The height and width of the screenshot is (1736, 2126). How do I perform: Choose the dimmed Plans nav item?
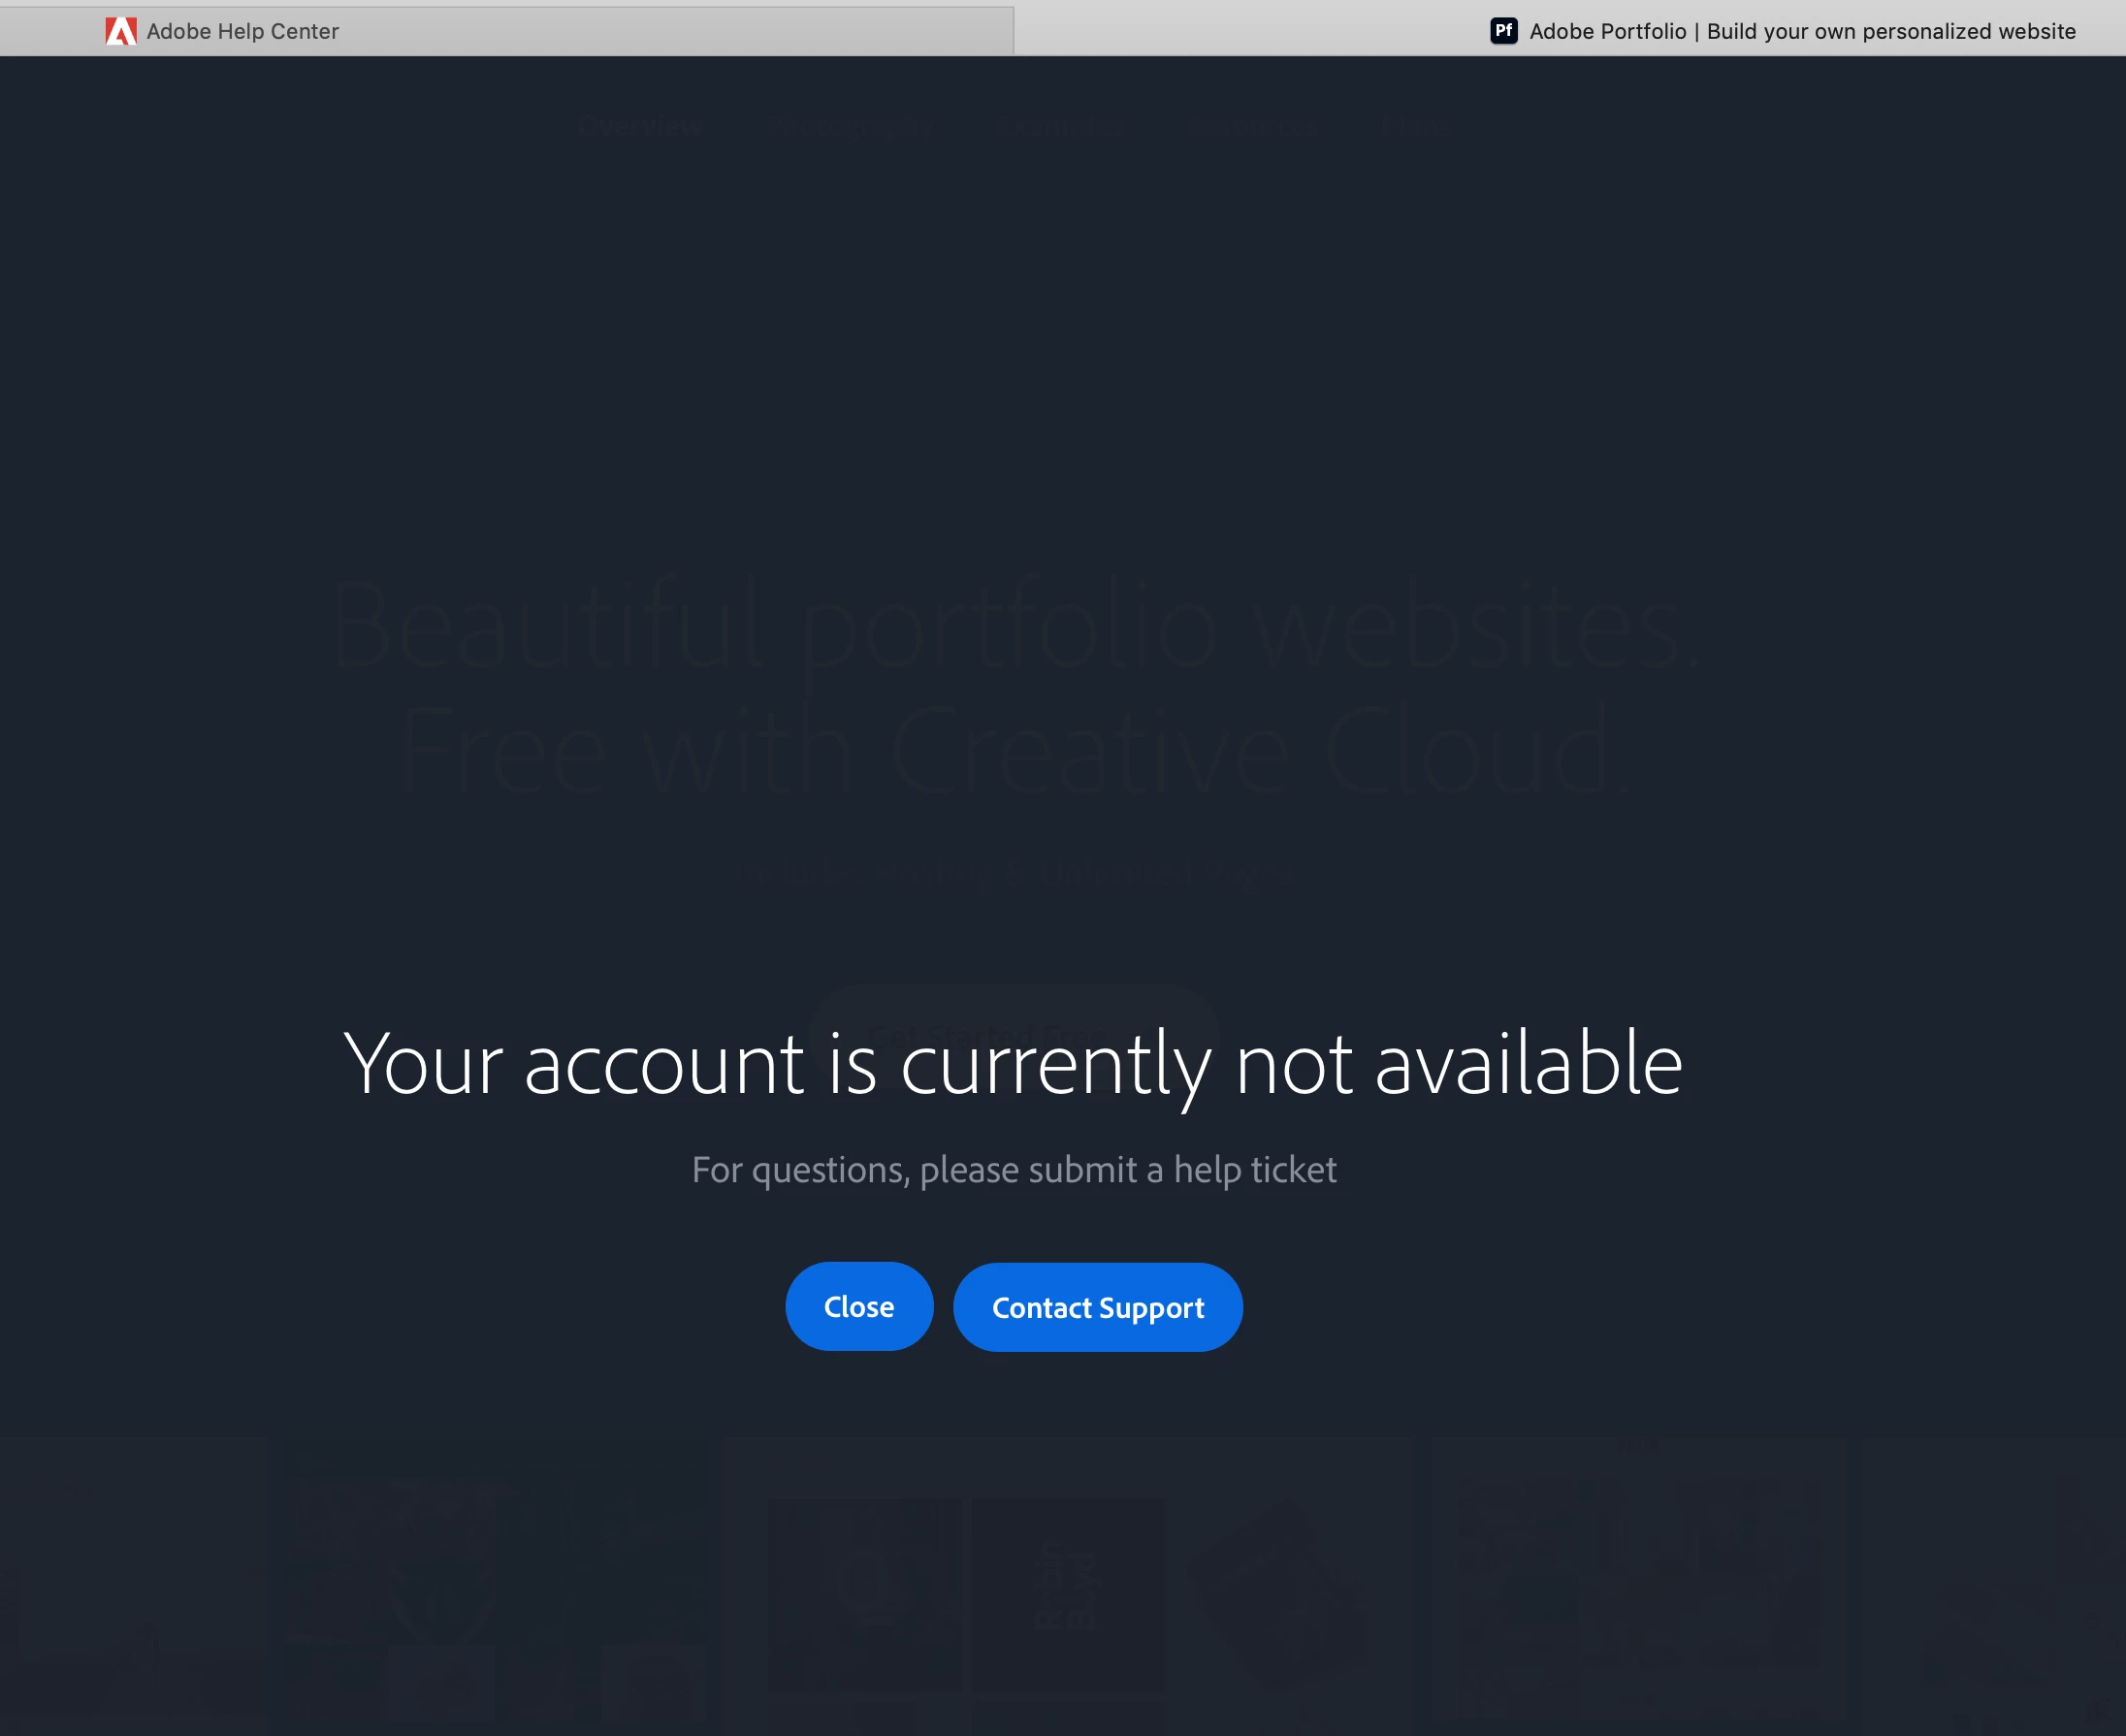coord(1416,126)
